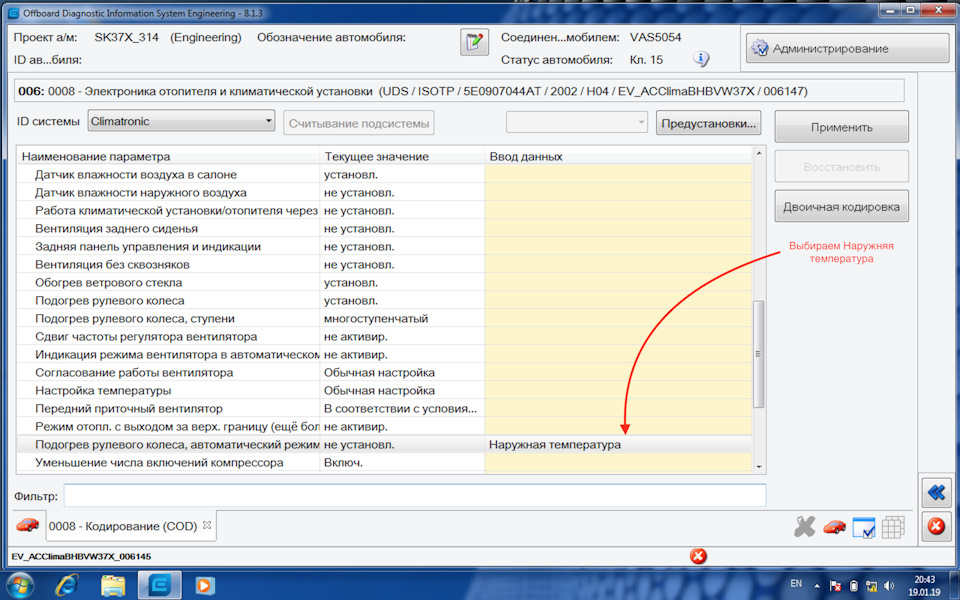This screenshot has height=600, width=960.
Task: Click the В соответствии с условия... value cell
Action: pos(402,408)
